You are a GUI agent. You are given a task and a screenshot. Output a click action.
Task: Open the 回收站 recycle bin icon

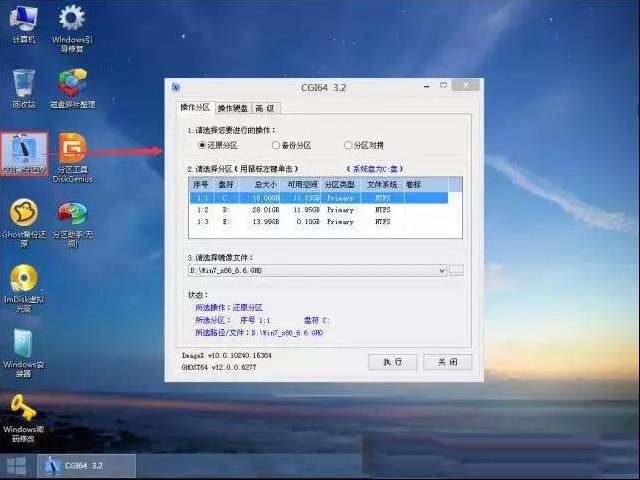click(x=24, y=89)
